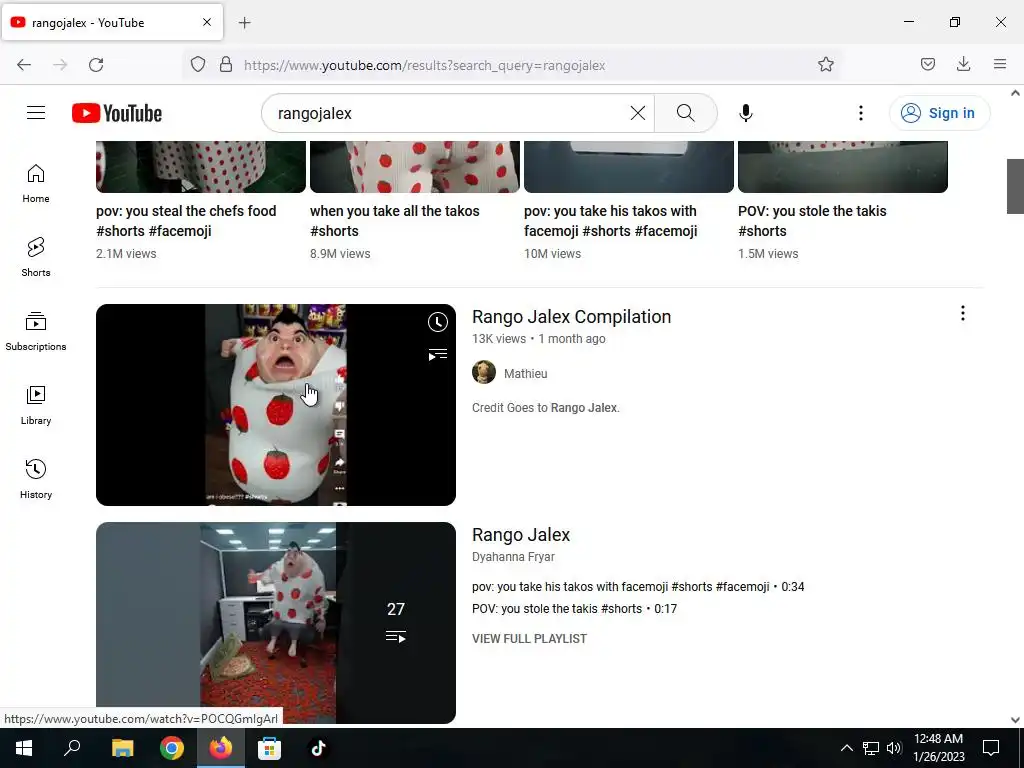Show site security padlock info
Screen dimensions: 1024x768
(x=226, y=64)
